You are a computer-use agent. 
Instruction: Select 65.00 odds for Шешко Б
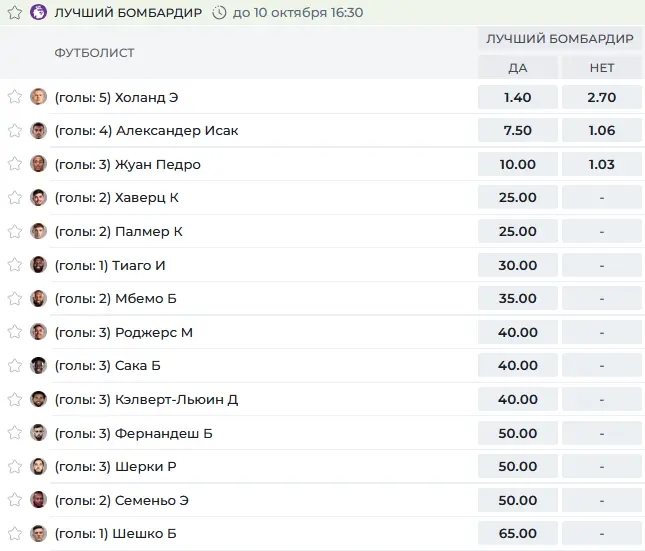(517, 534)
